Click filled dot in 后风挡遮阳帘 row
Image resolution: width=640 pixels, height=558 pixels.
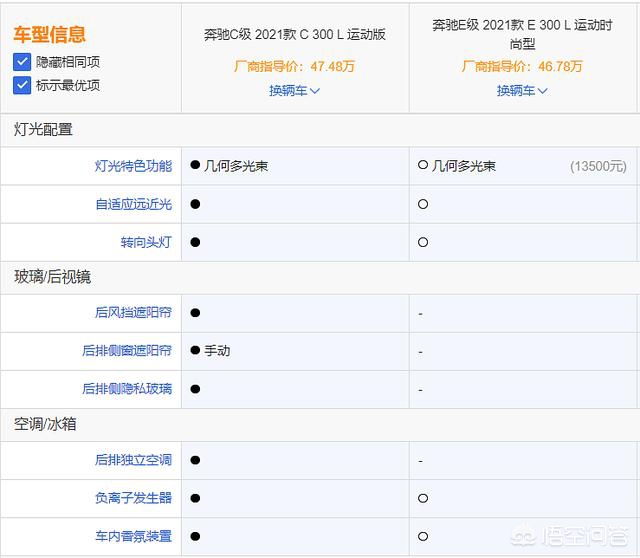[195, 313]
